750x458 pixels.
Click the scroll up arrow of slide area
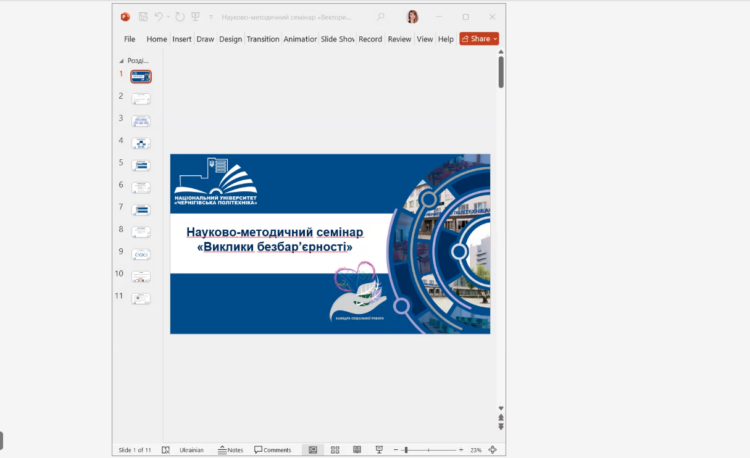tap(501, 52)
